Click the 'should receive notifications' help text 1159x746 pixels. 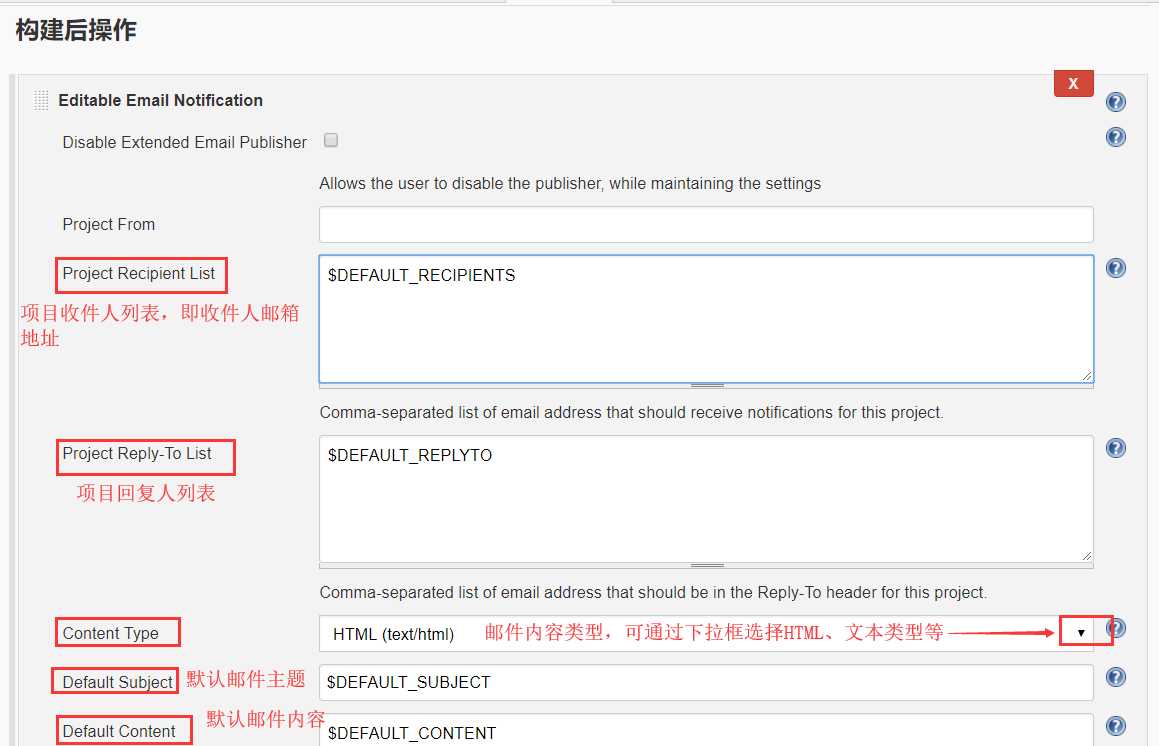click(631, 413)
